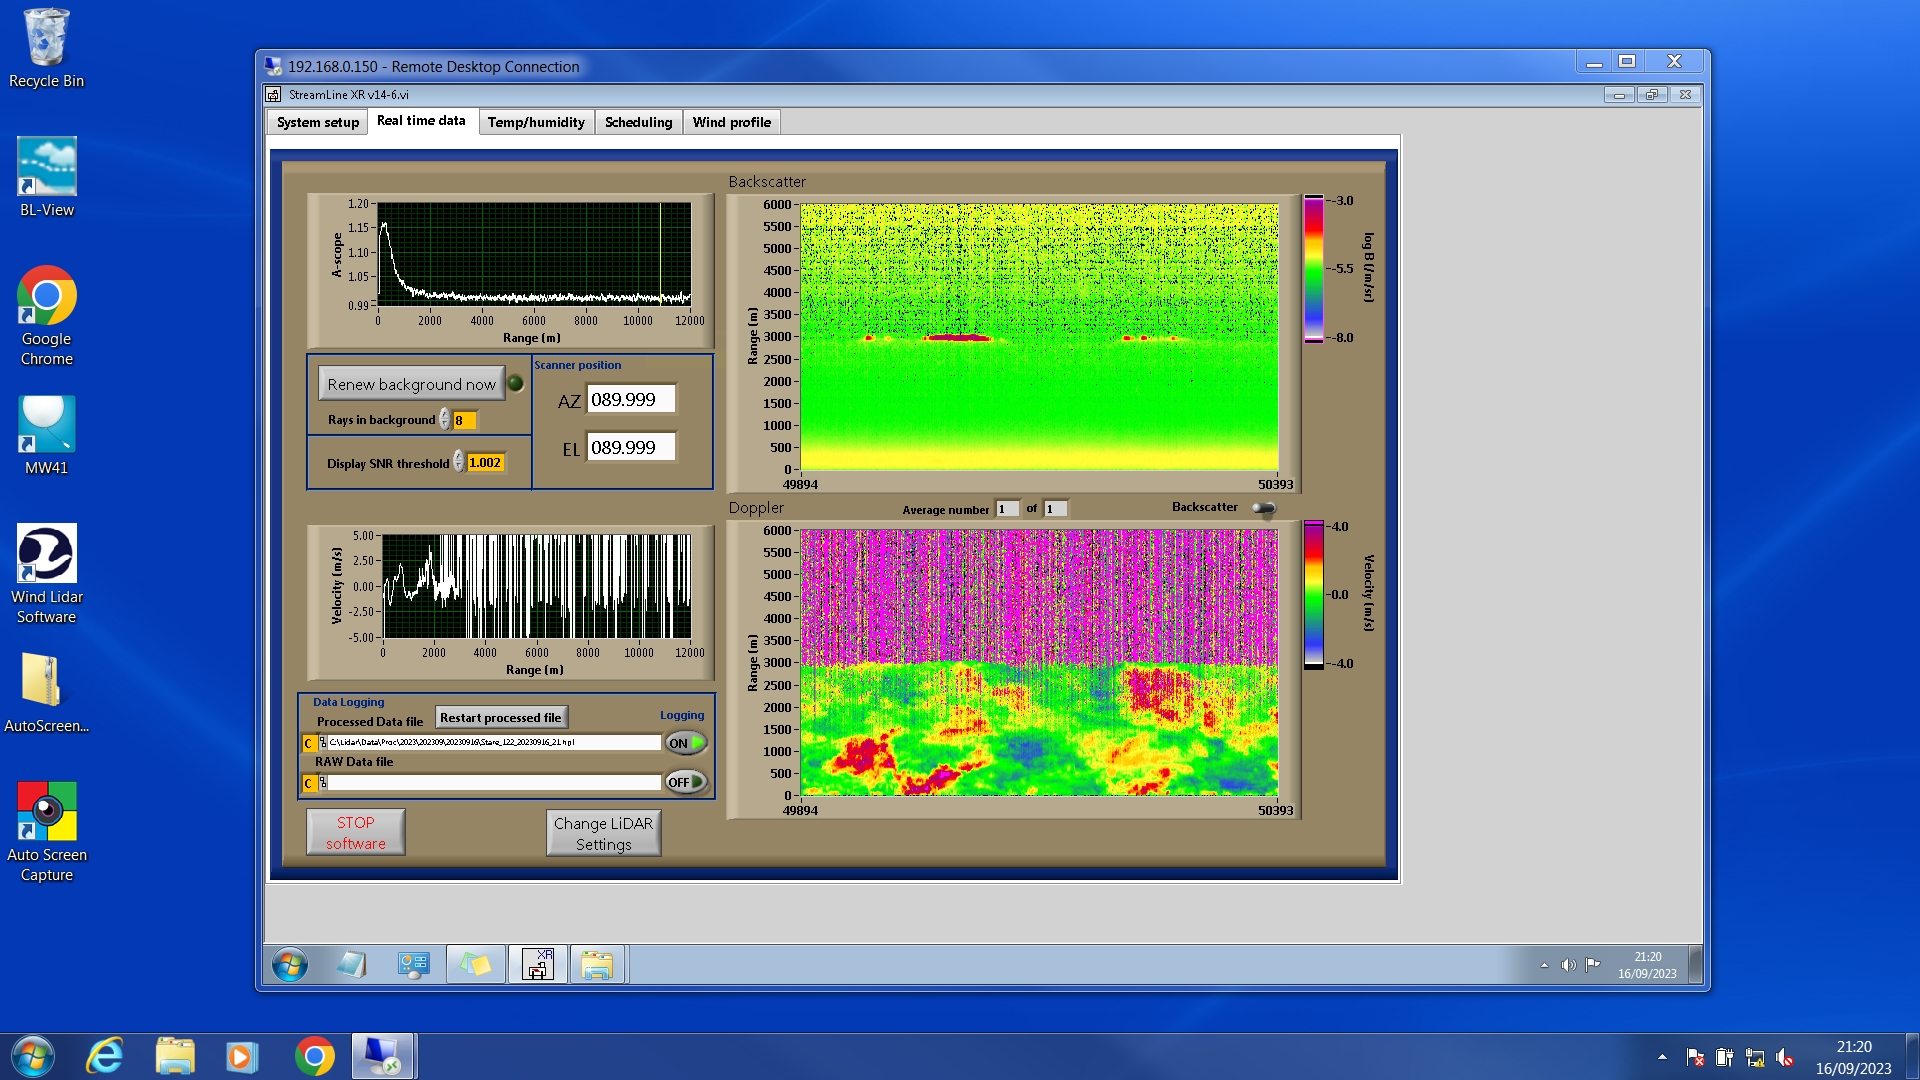Switch to the Wind profile tab

[731, 122]
